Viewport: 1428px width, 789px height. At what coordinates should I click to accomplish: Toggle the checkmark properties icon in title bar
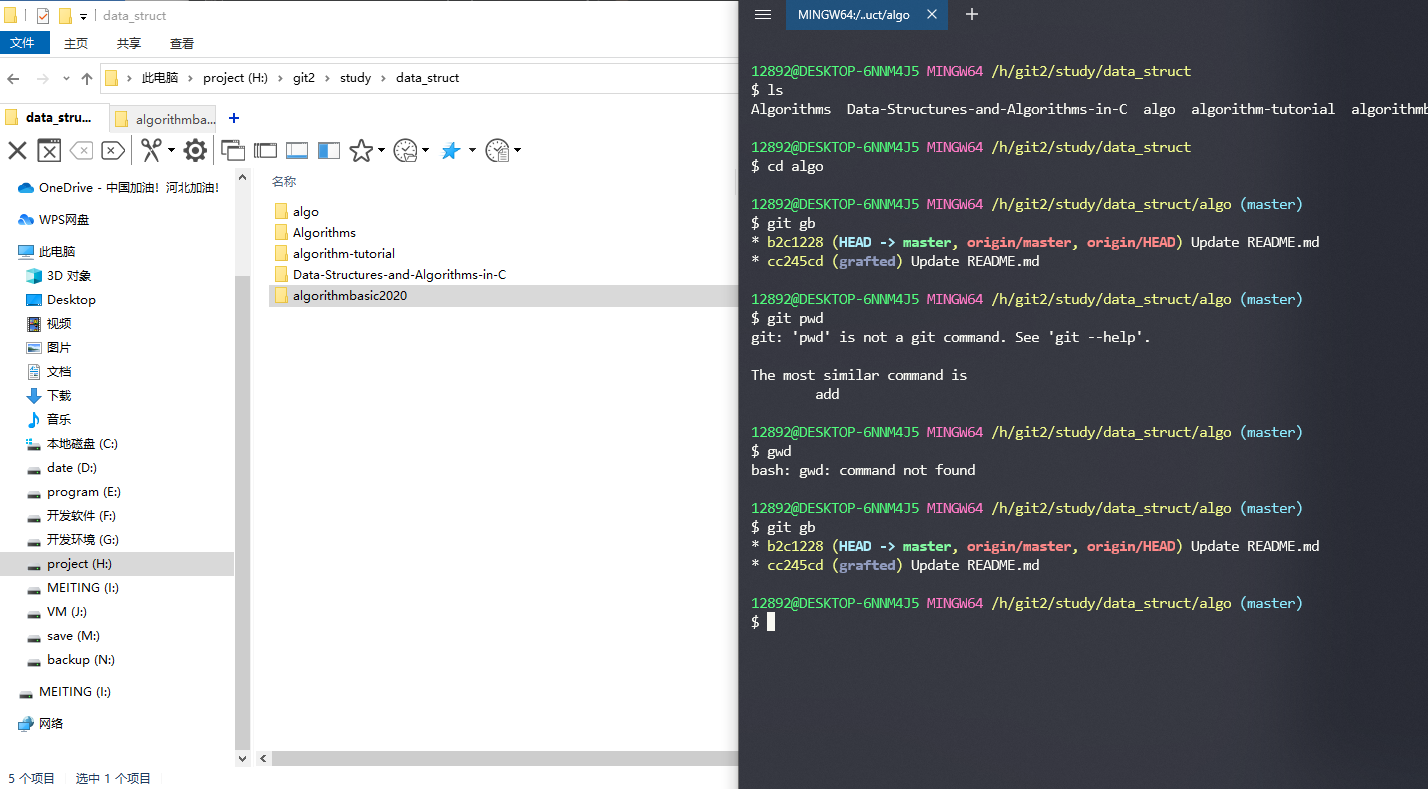(43, 16)
